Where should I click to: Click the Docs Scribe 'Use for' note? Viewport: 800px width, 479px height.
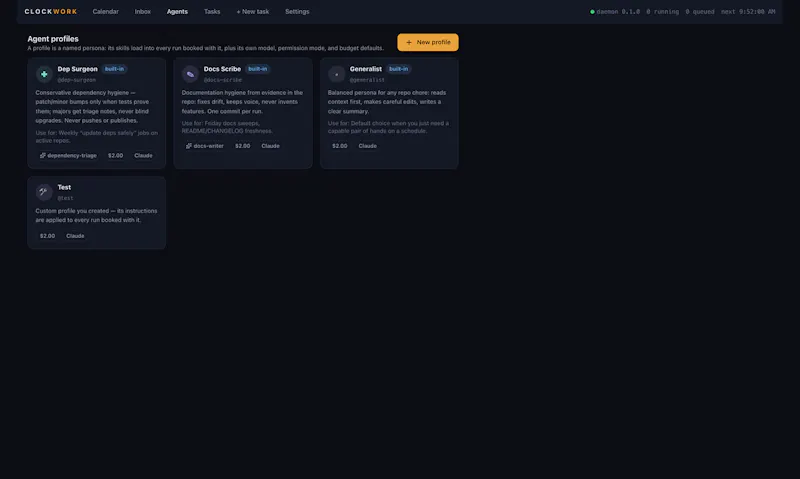click(227, 127)
